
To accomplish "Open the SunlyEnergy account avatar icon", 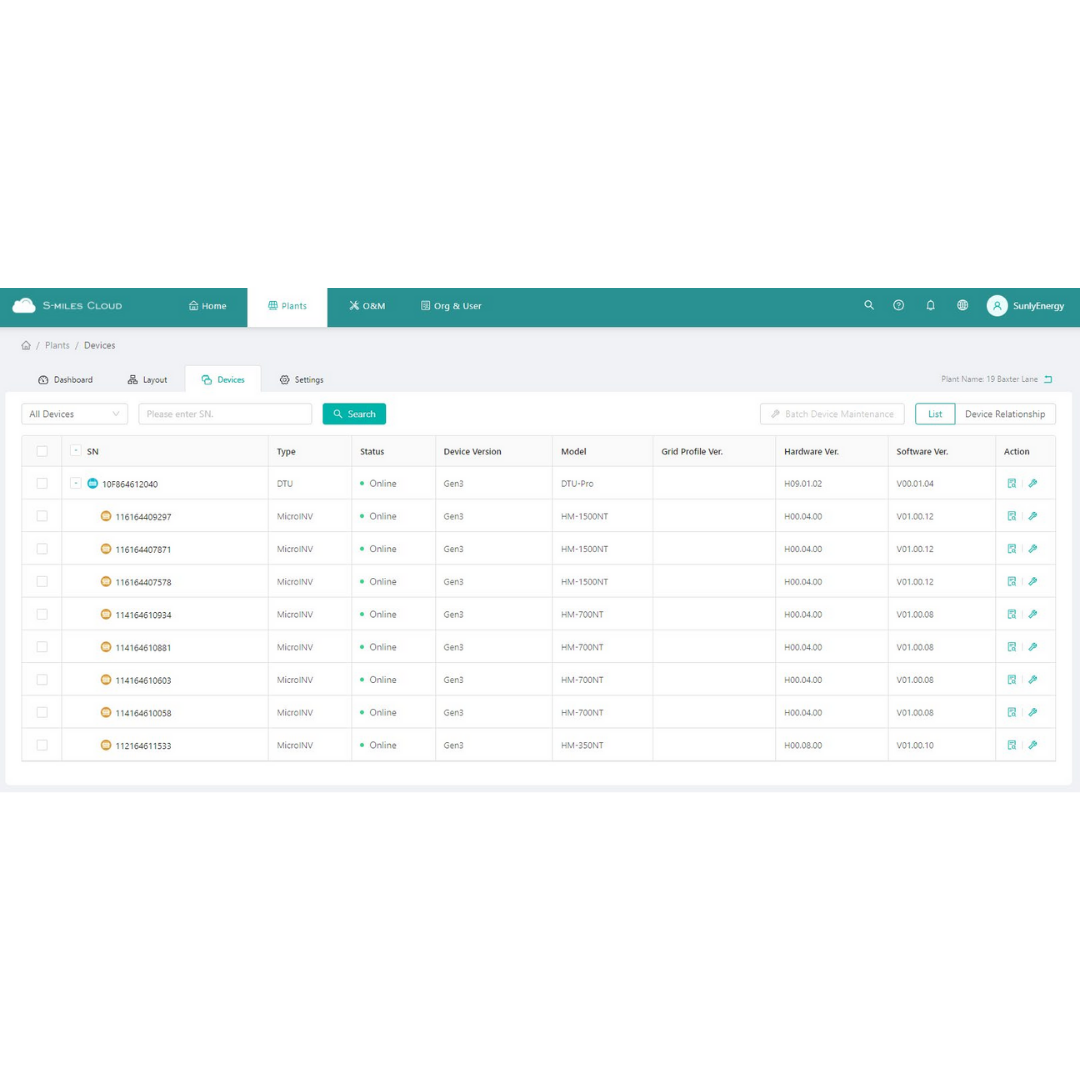I will tap(997, 306).
